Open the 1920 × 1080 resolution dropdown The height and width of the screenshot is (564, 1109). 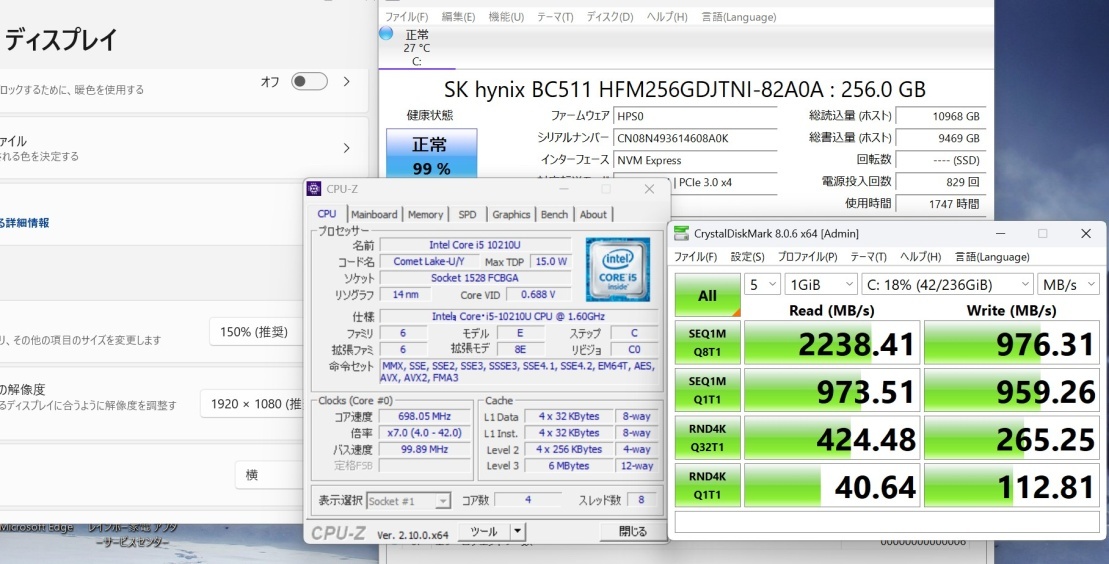coord(252,404)
